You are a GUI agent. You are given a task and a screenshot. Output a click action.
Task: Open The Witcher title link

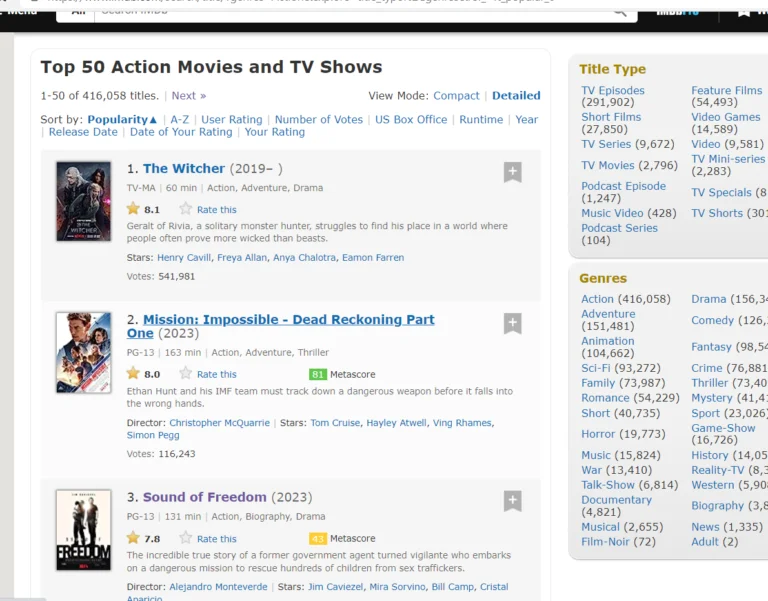tap(184, 168)
